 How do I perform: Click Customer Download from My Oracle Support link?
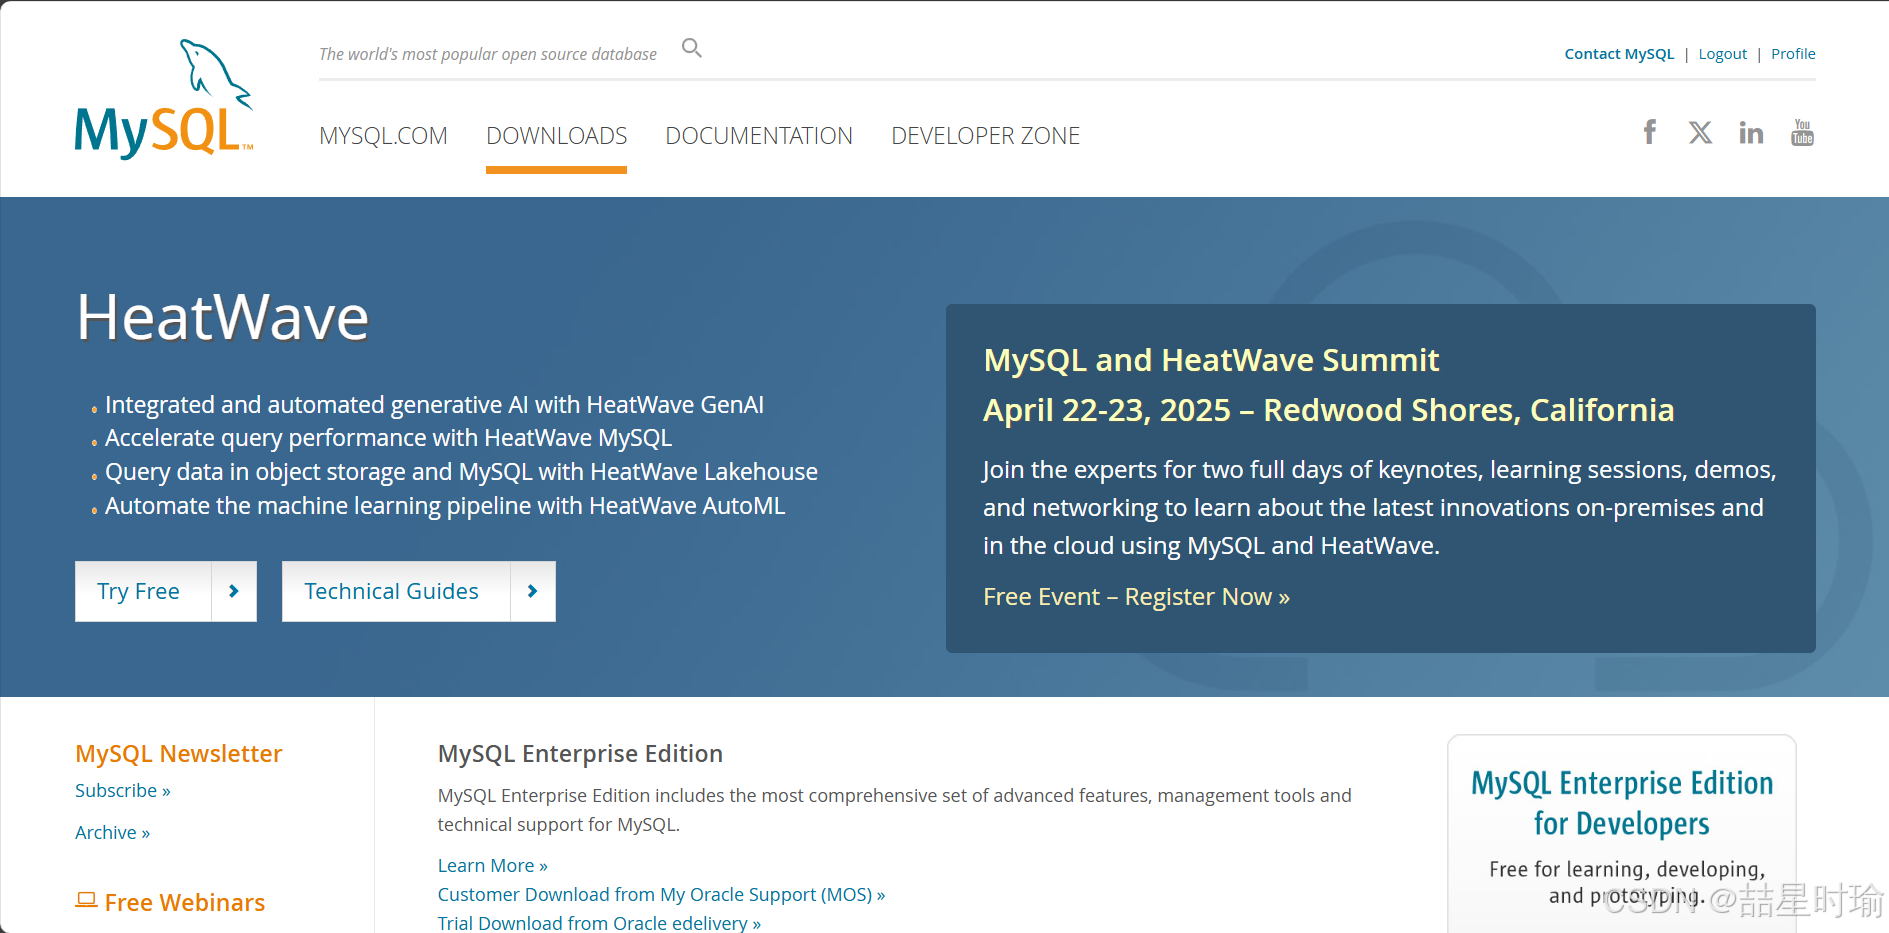click(661, 895)
